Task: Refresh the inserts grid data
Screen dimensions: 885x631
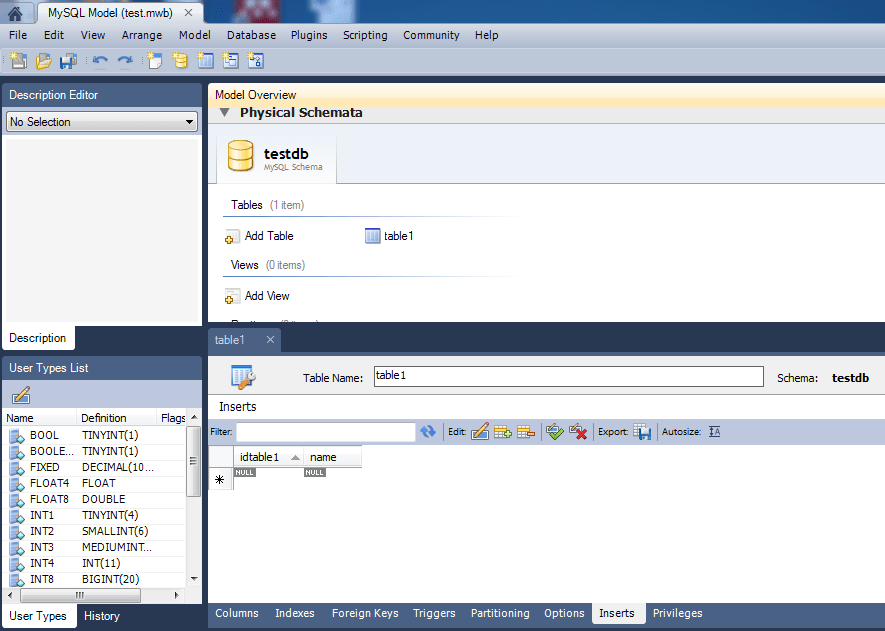Action: (428, 432)
